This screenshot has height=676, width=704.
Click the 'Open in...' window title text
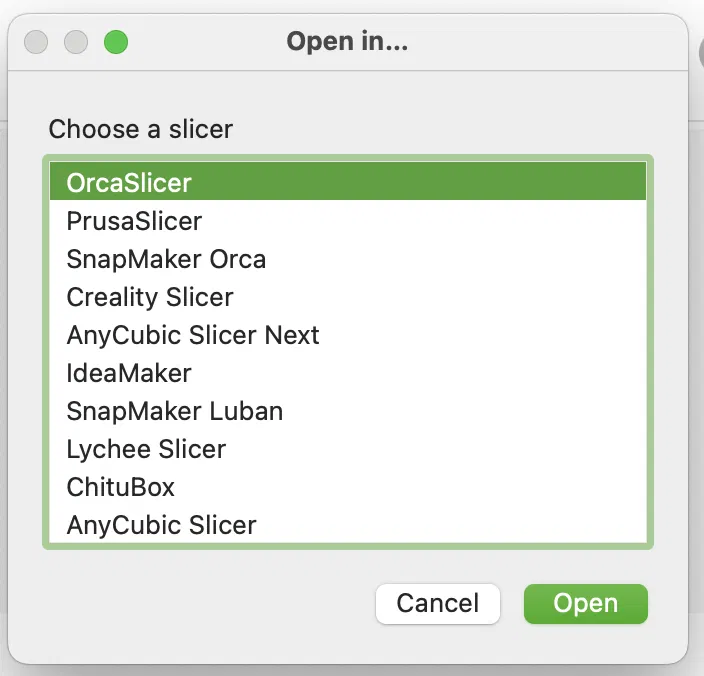click(x=347, y=42)
